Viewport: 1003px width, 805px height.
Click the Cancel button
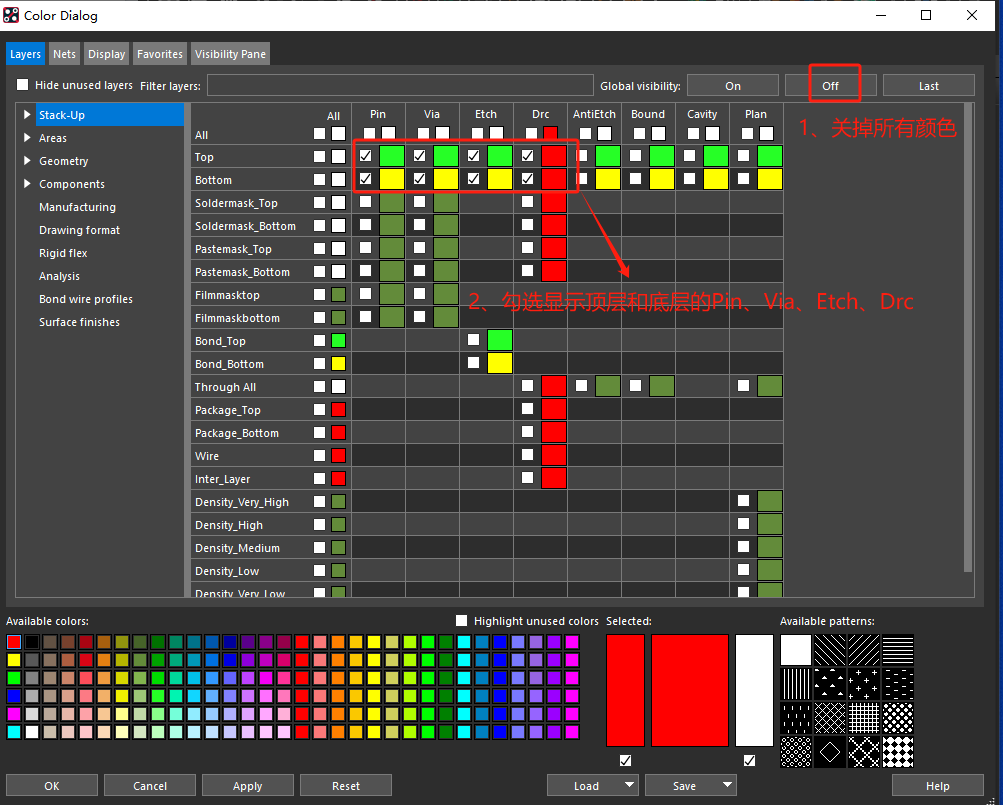coord(150,785)
